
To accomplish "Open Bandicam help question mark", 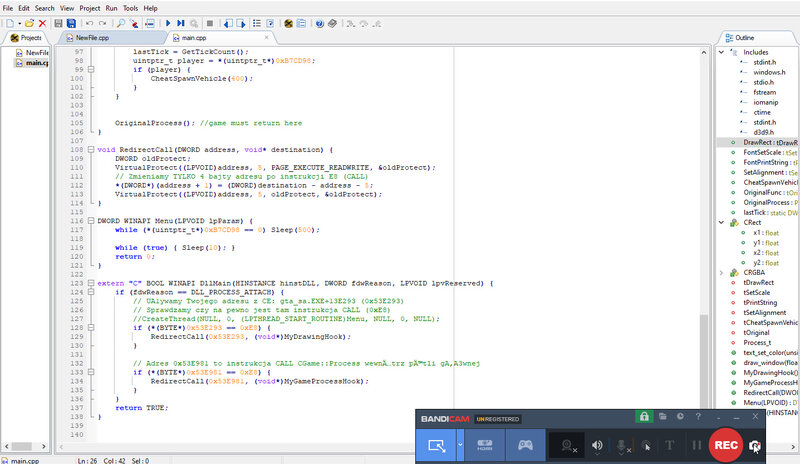I will 698,417.
